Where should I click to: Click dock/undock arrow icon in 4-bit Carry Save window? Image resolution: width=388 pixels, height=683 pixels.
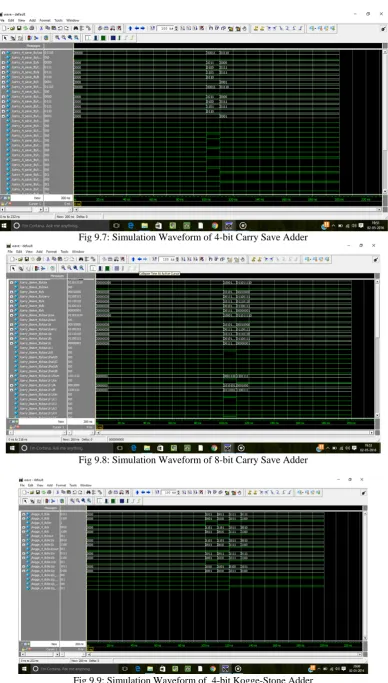[382, 29]
